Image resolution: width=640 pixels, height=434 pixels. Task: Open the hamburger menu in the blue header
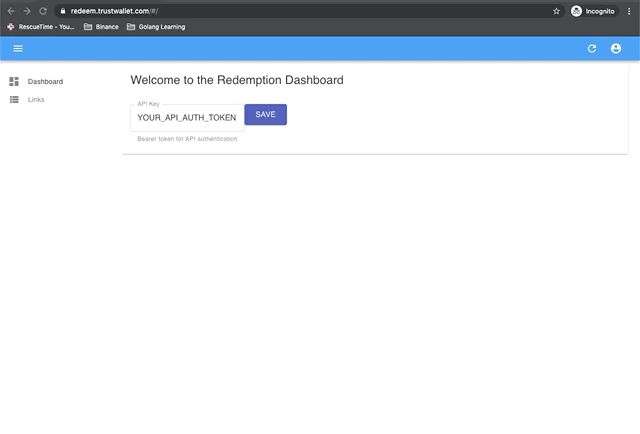[18, 49]
